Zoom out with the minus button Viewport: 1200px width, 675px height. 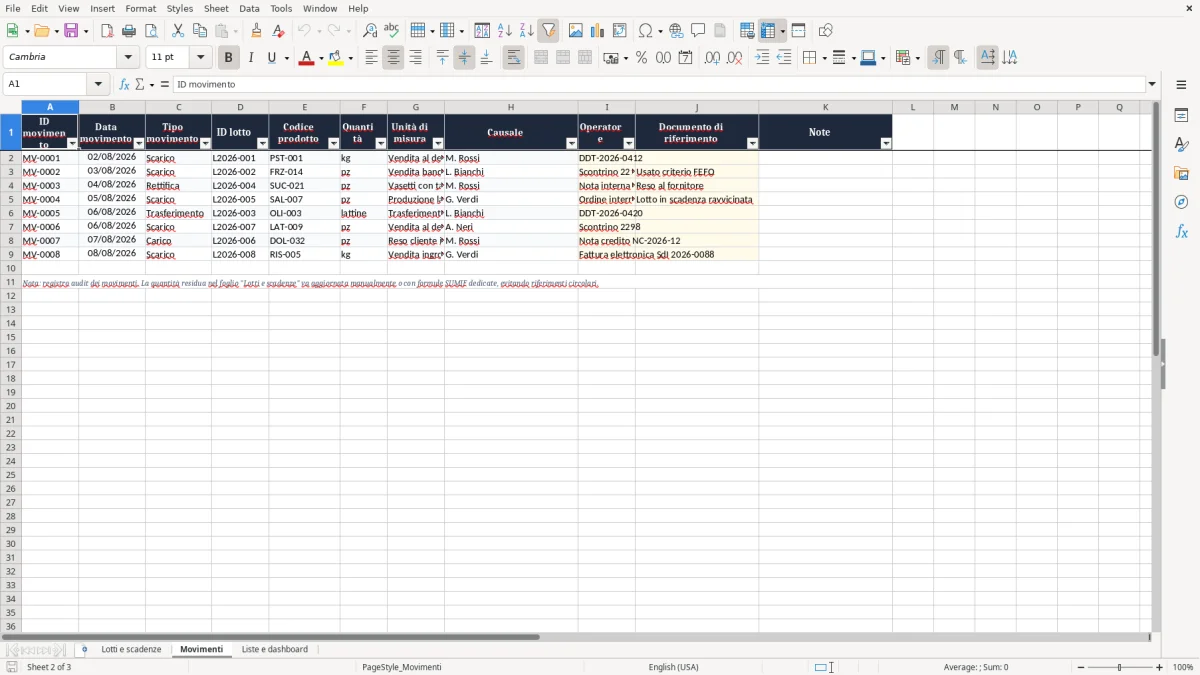1081,667
